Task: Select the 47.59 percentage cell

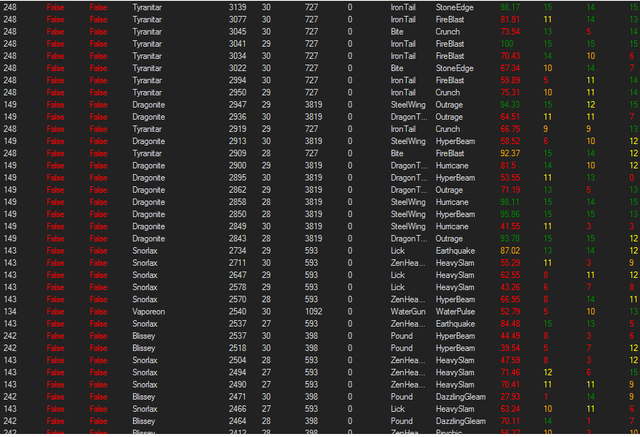Action: click(510, 360)
